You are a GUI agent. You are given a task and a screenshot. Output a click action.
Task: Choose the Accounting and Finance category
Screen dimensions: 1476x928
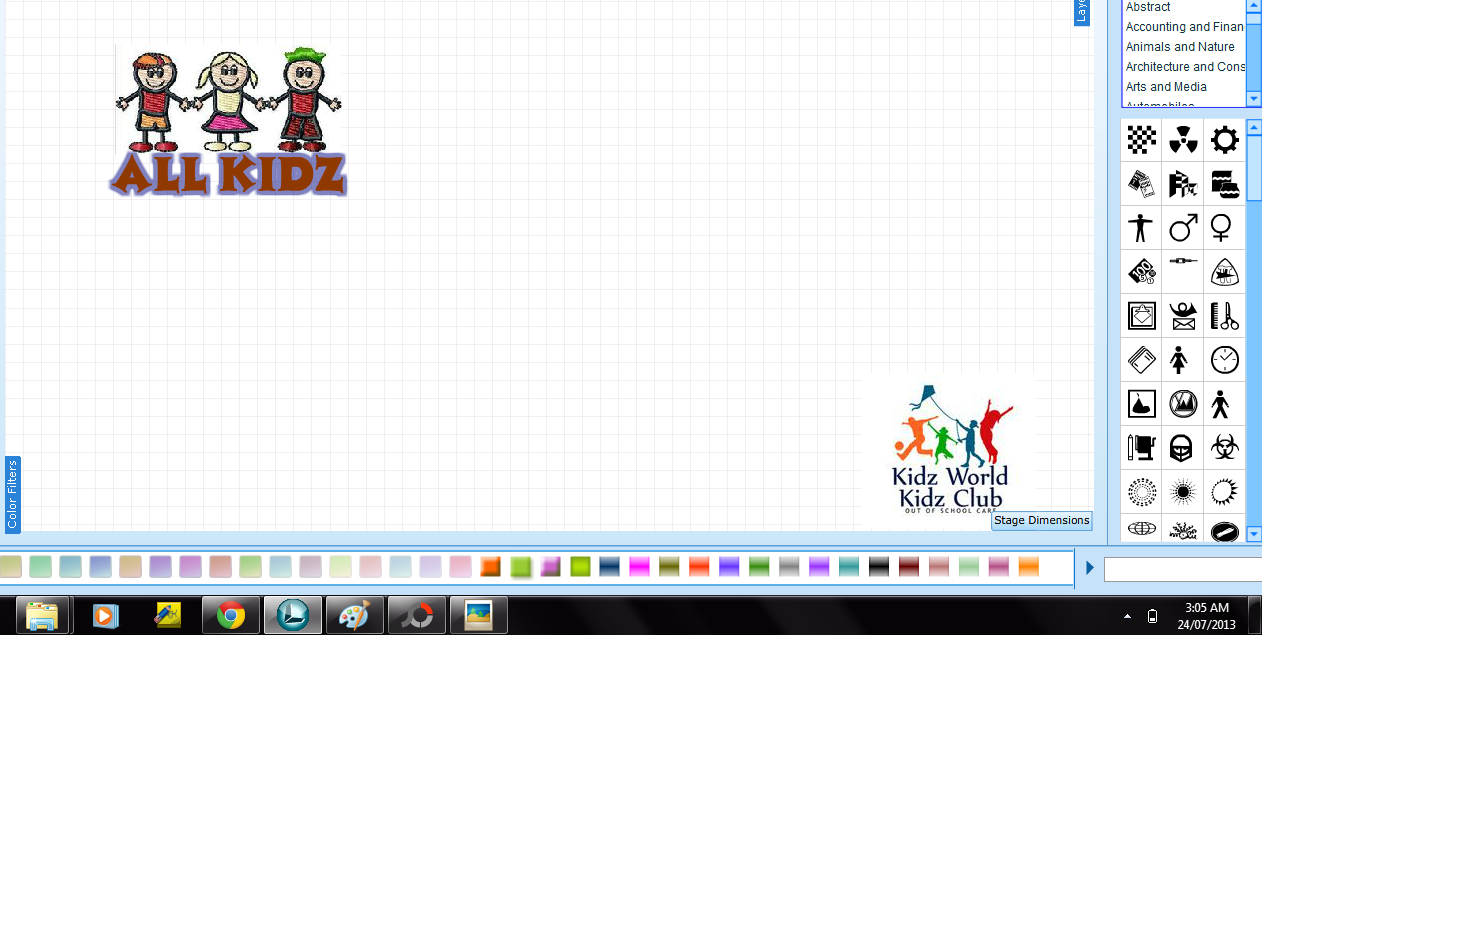(x=1185, y=27)
